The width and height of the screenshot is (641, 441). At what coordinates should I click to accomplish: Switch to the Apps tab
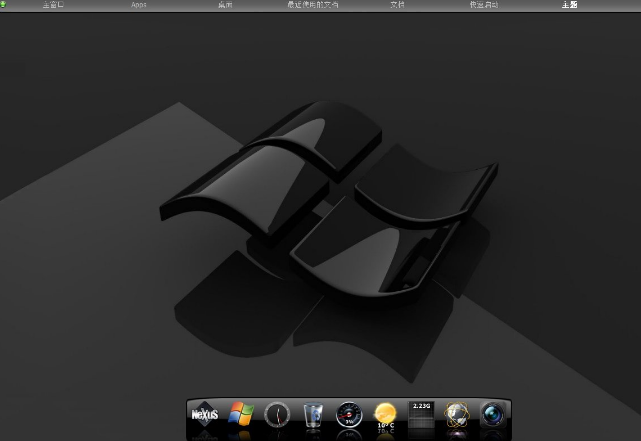(139, 5)
